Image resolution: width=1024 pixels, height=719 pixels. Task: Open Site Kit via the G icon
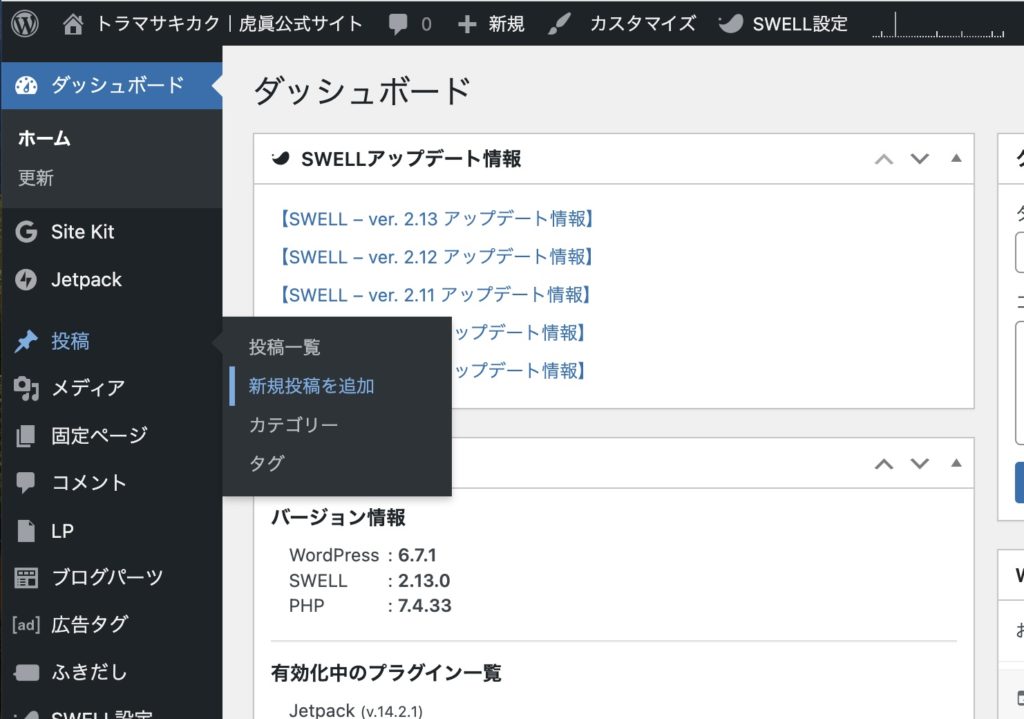coord(26,231)
